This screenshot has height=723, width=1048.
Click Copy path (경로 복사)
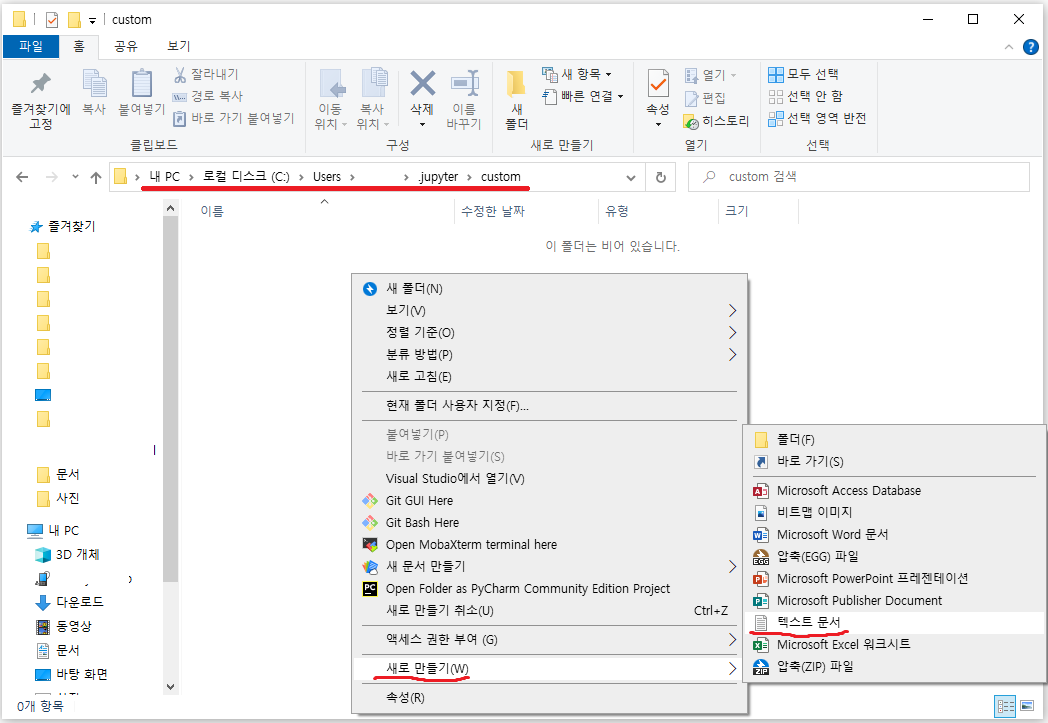(208, 96)
